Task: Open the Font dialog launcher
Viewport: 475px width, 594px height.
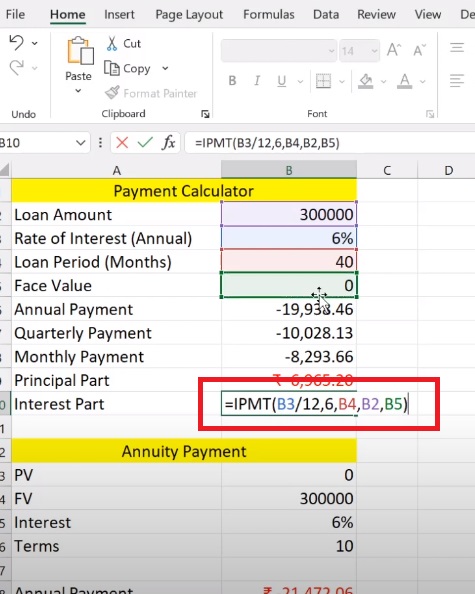Action: click(x=430, y=114)
